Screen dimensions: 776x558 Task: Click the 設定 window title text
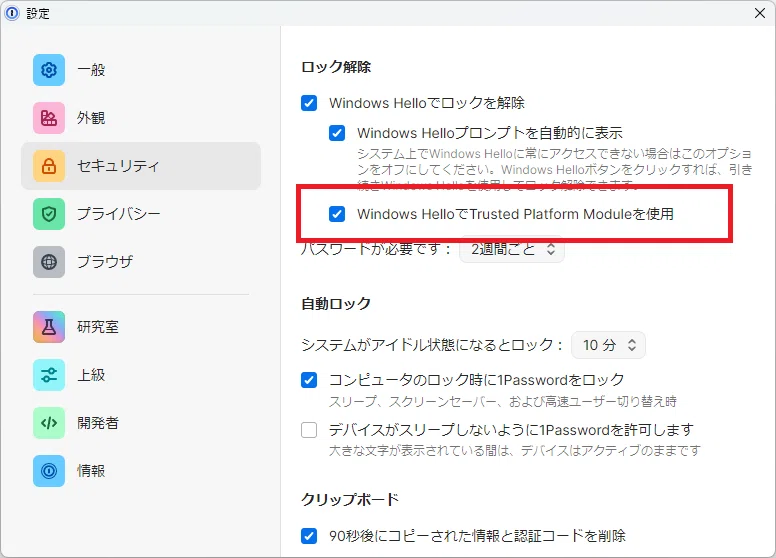tap(38, 13)
